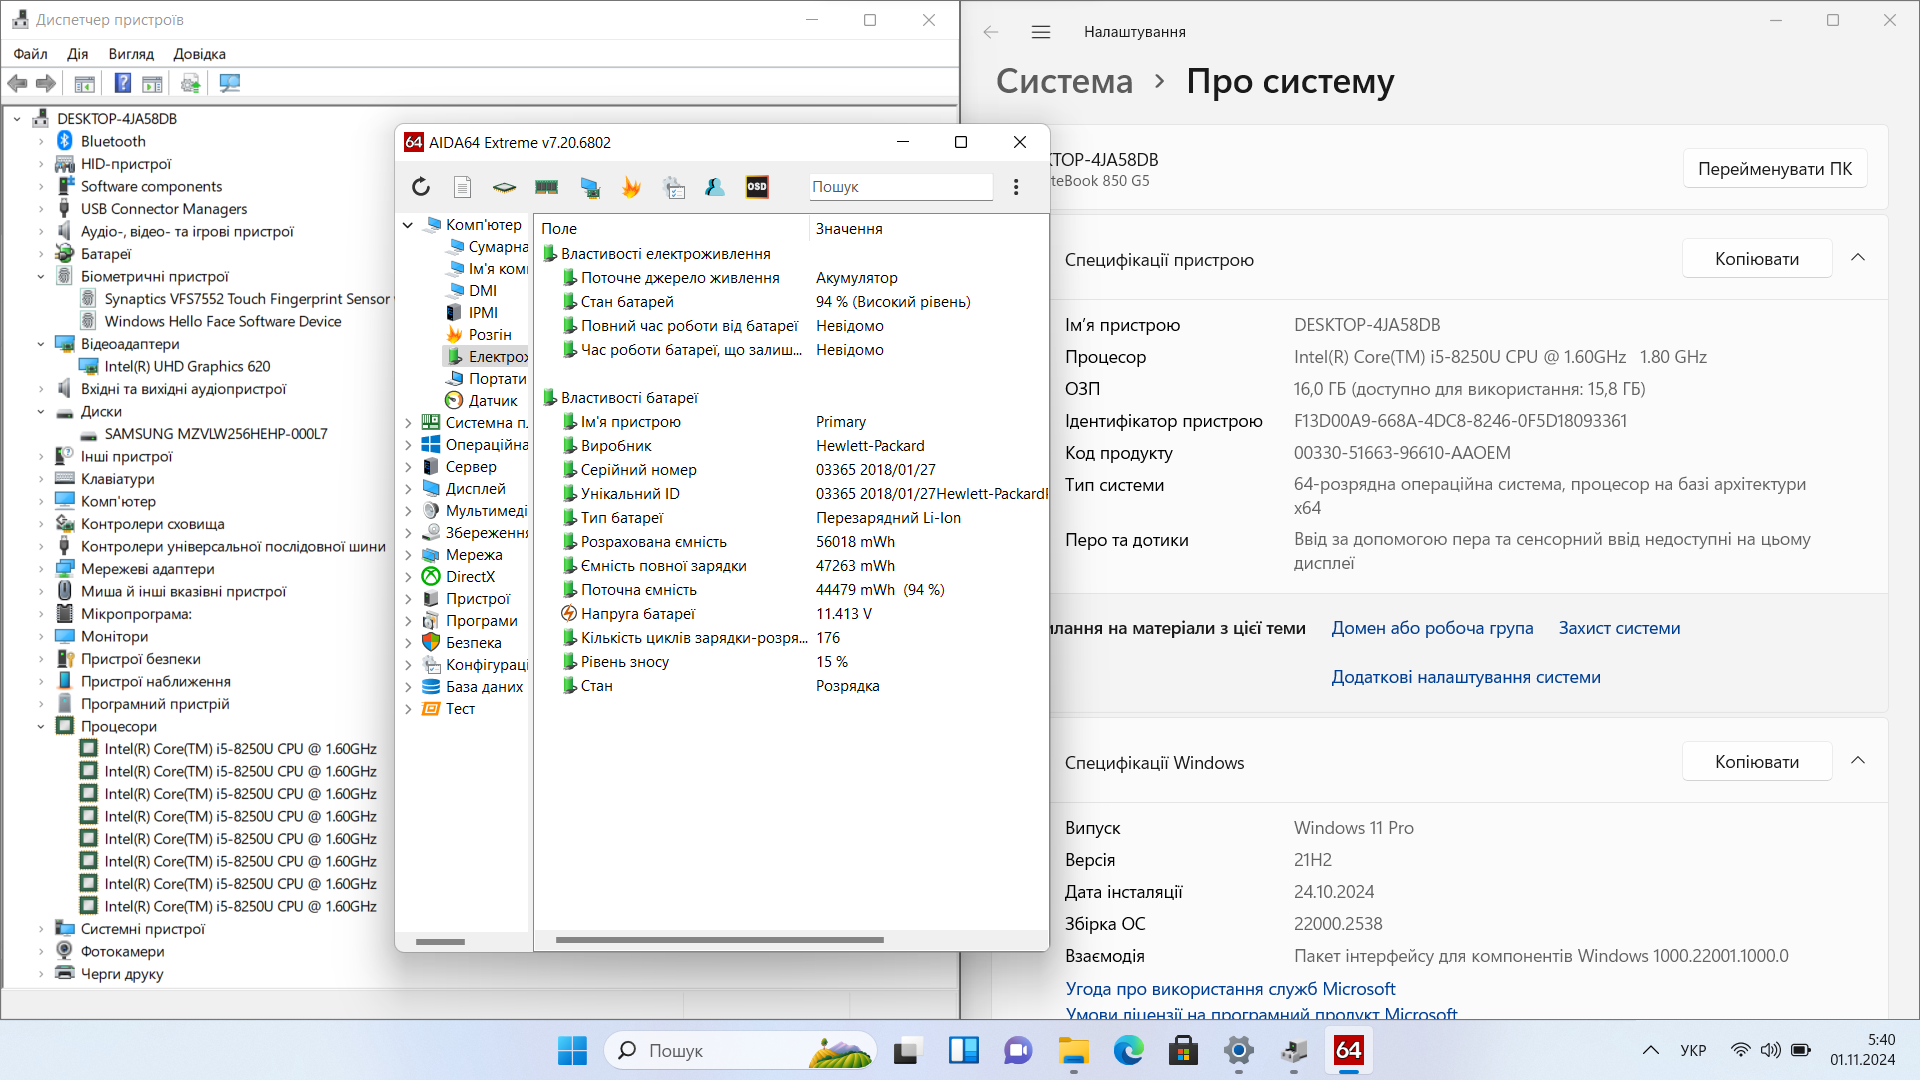
Task: Open File Explorer from the taskbar
Action: (x=1074, y=1050)
